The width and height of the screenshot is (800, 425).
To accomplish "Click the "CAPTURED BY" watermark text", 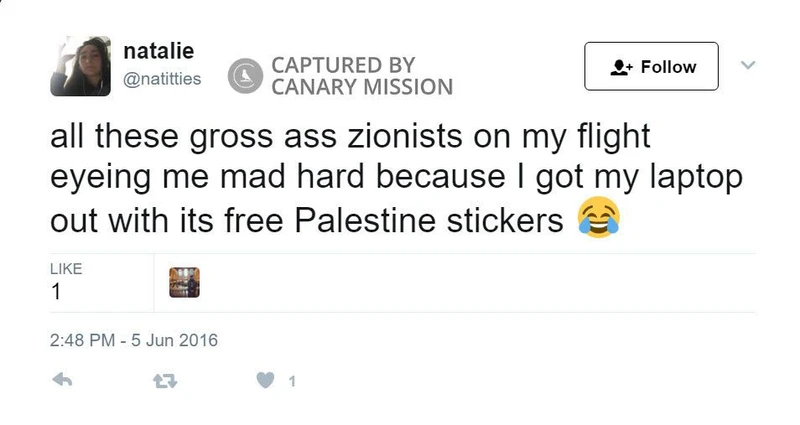I will pyautogui.click(x=343, y=64).
